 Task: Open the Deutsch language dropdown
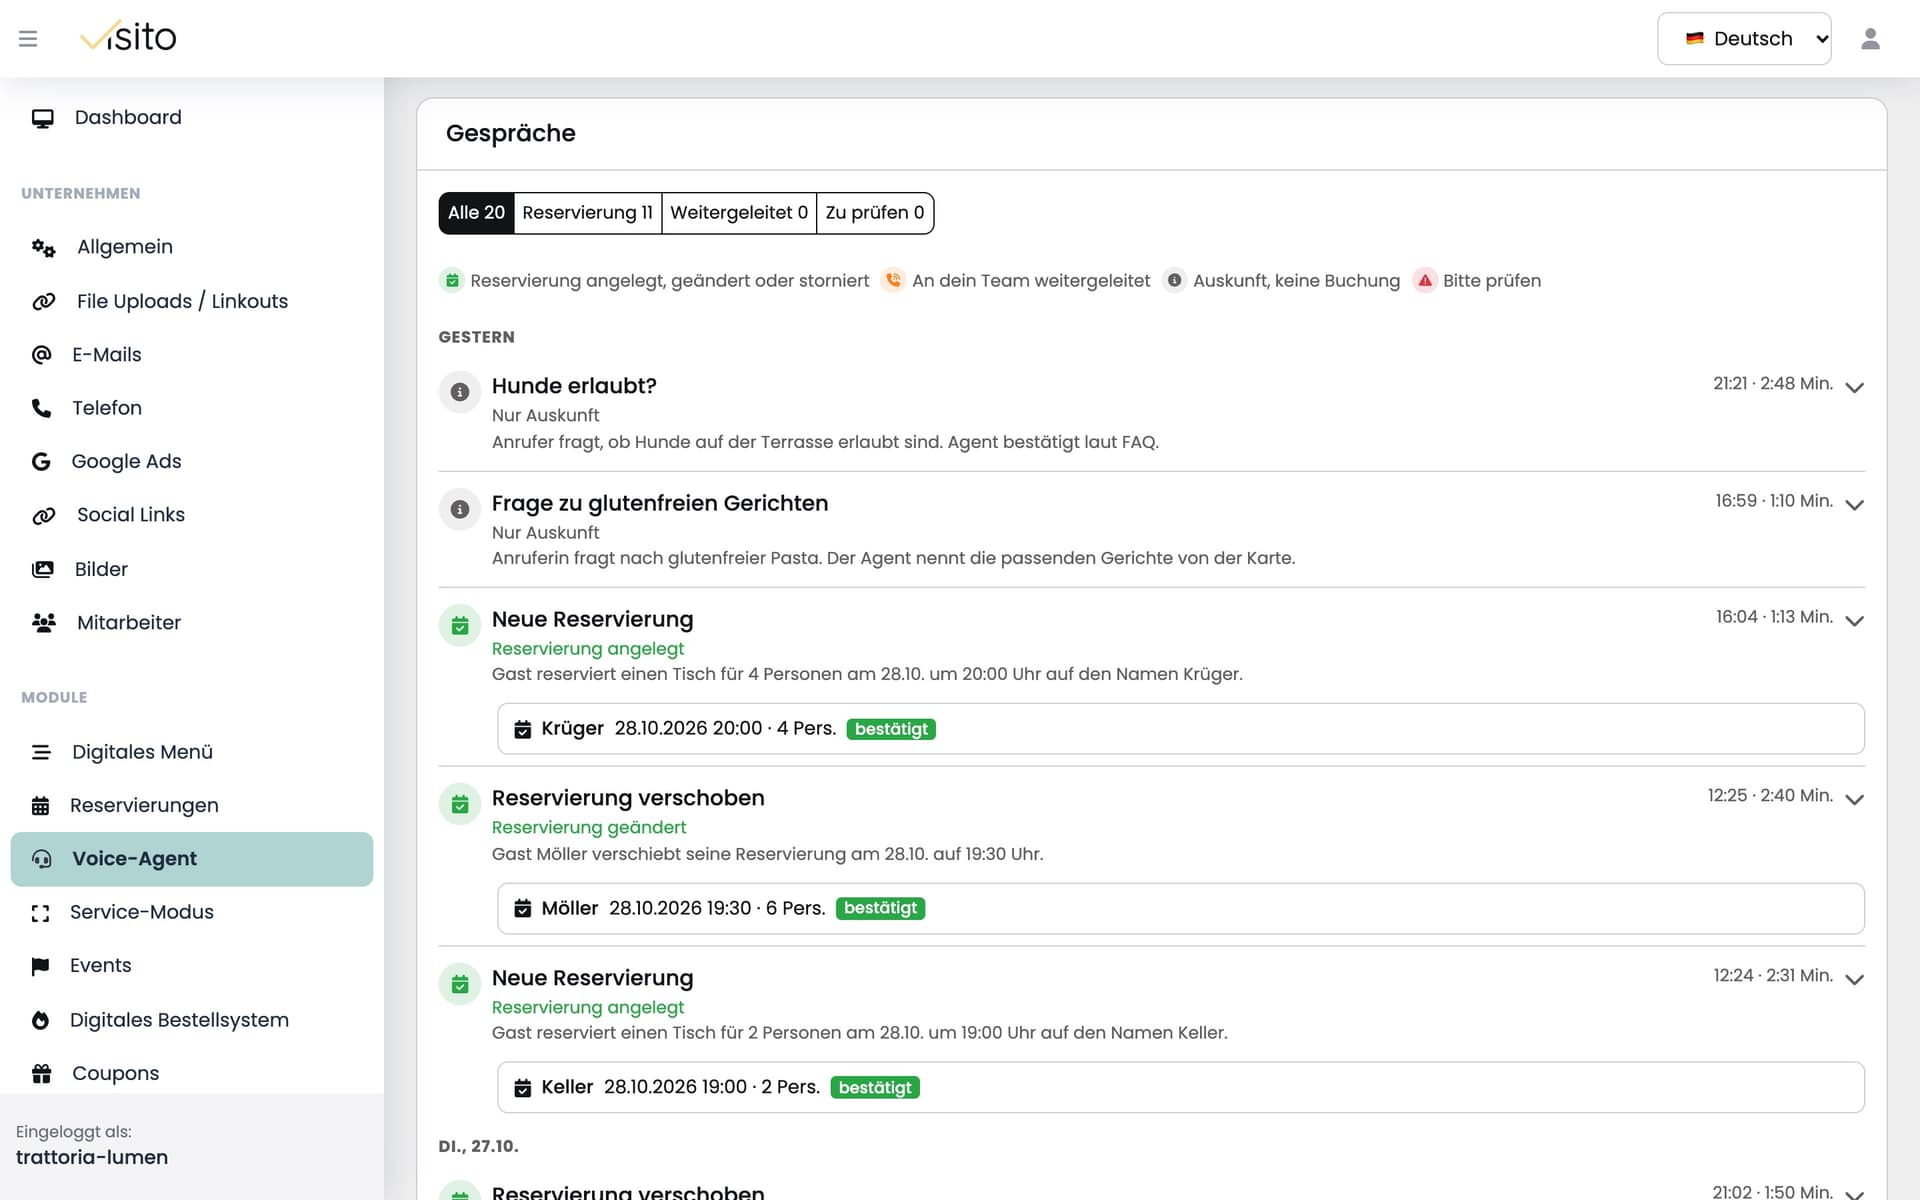pos(1744,39)
